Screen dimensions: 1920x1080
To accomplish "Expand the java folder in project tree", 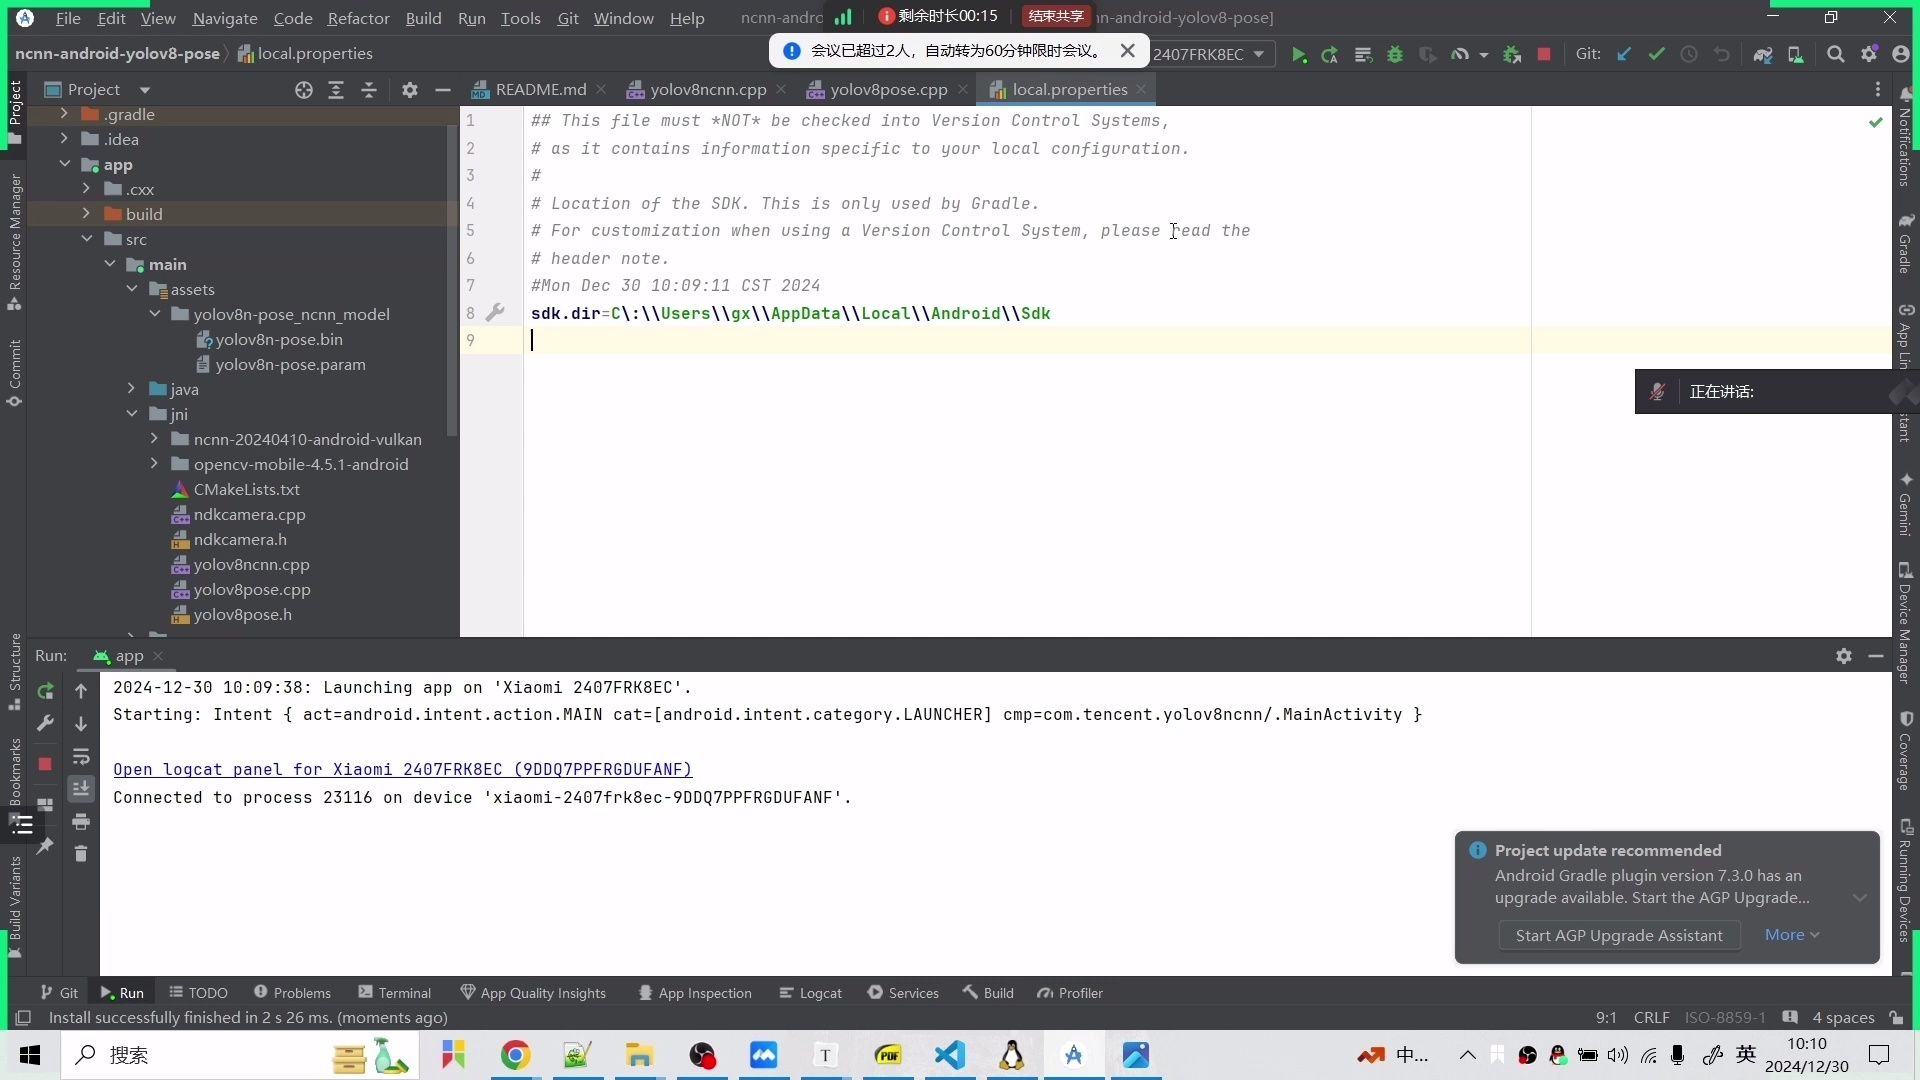I will coord(131,389).
